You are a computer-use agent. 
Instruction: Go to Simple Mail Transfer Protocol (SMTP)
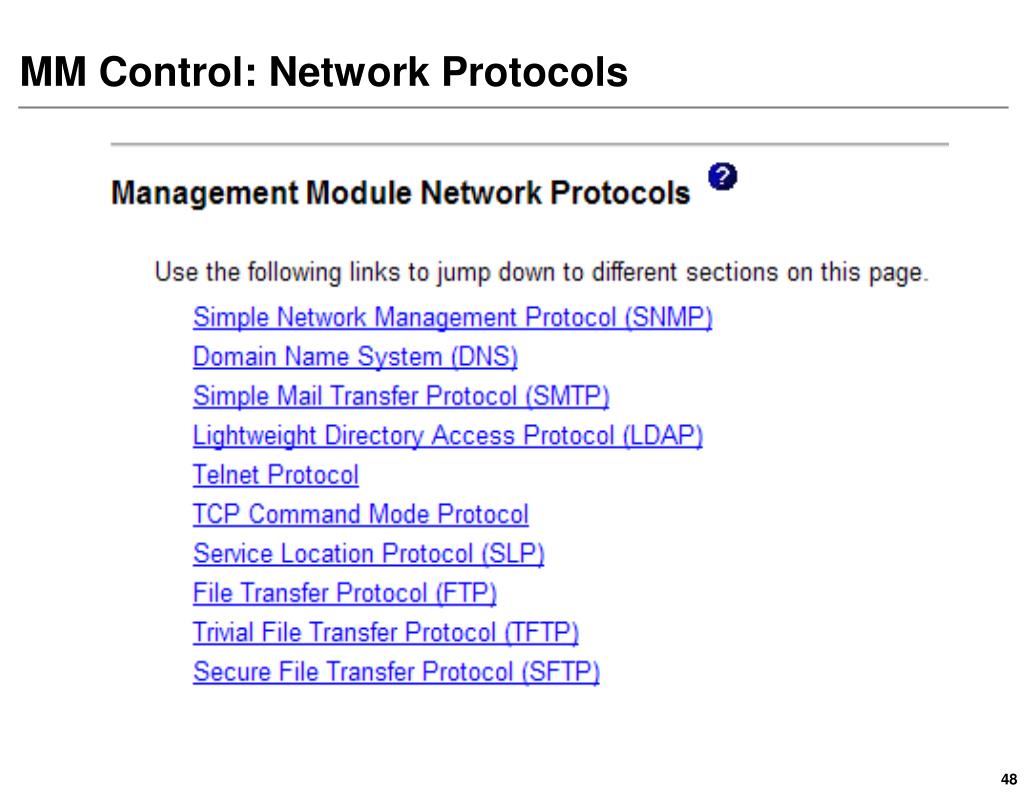401,396
